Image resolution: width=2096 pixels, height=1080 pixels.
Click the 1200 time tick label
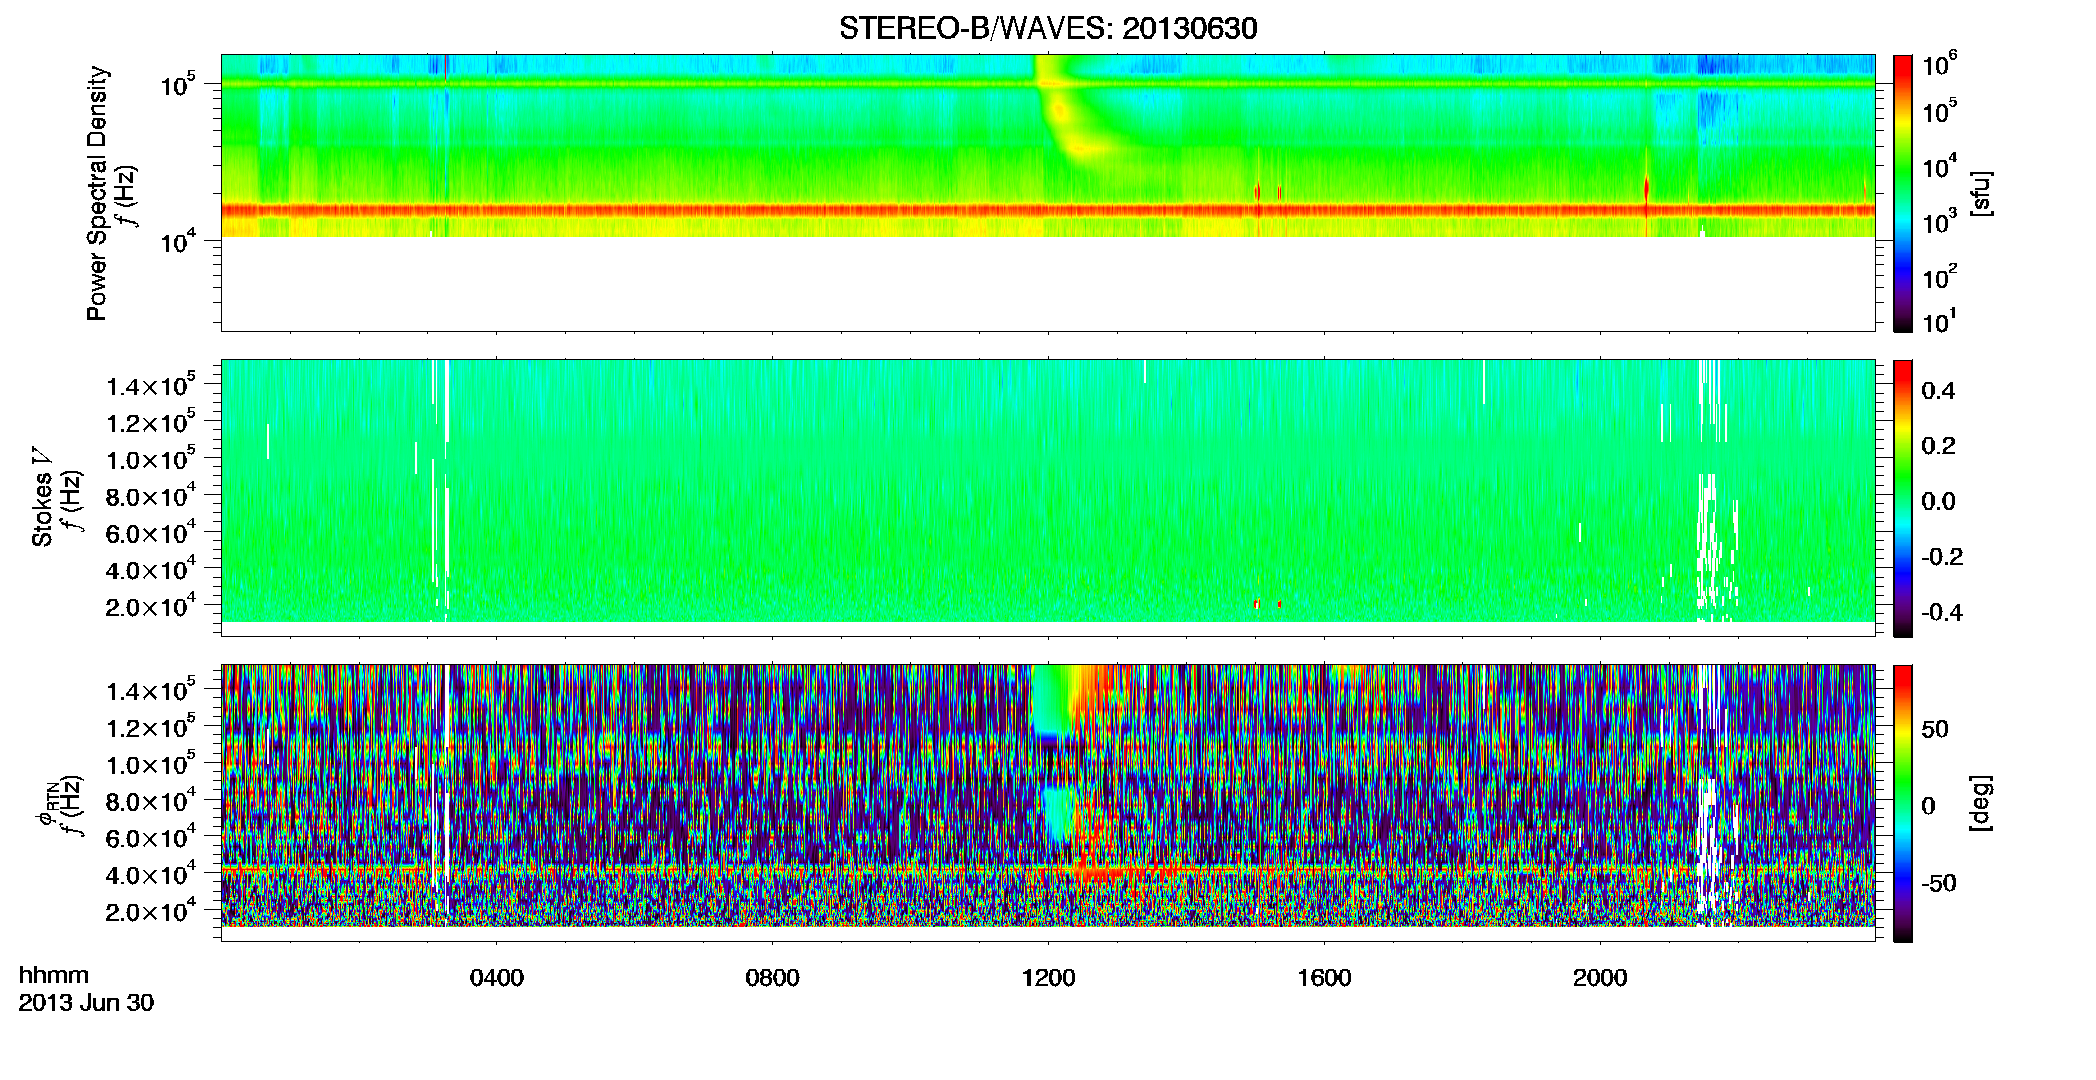(x=1049, y=978)
